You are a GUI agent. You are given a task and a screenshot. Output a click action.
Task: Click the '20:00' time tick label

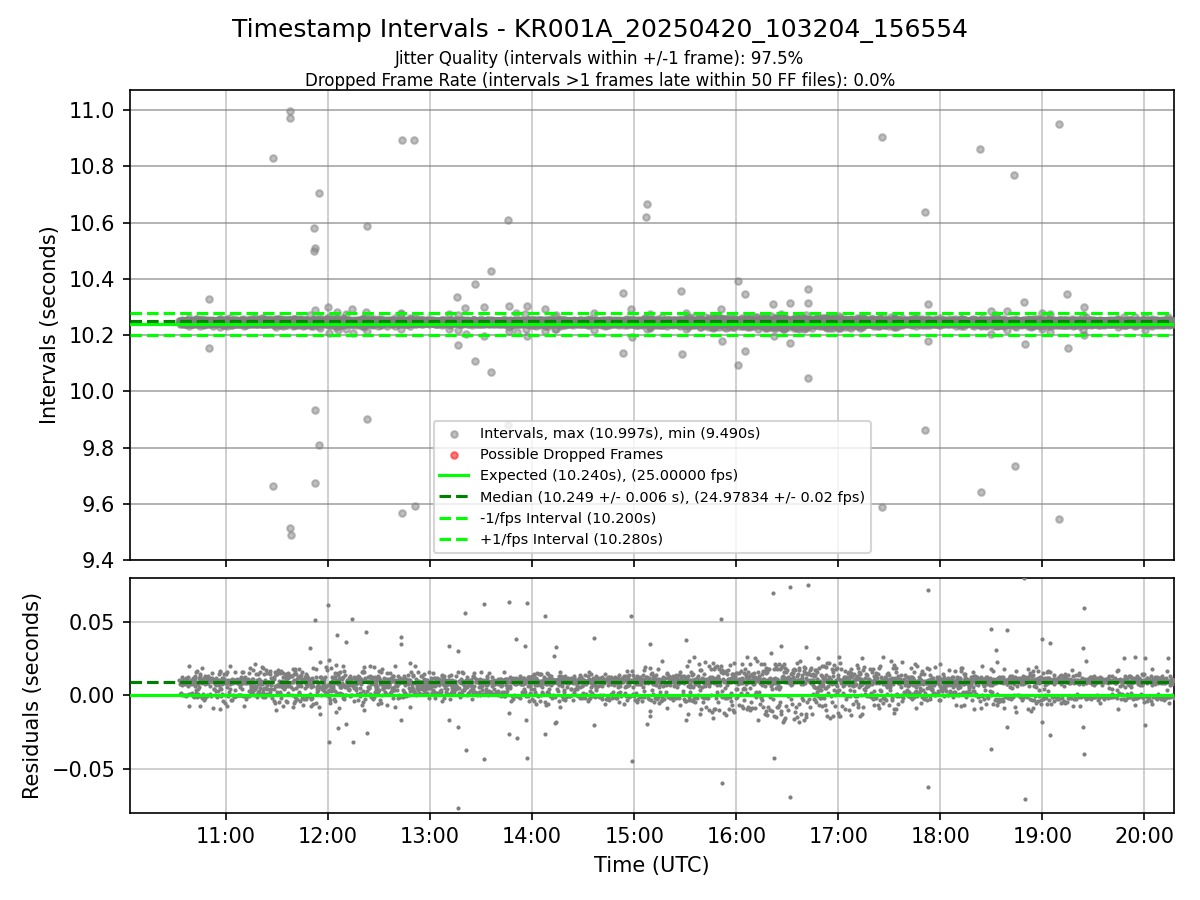point(1144,834)
